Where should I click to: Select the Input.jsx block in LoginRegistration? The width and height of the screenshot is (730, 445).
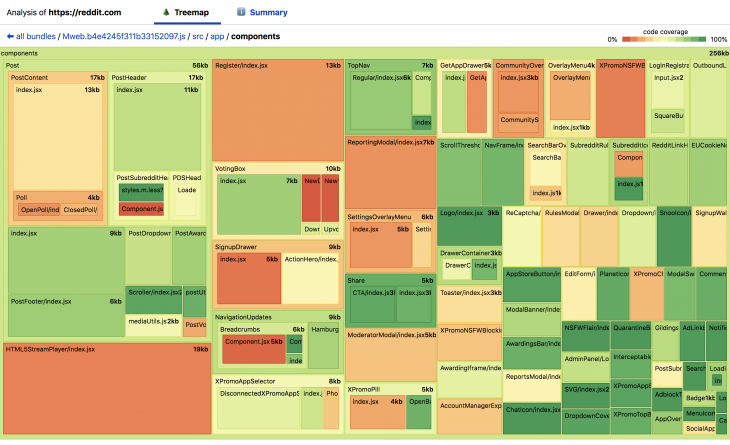click(x=668, y=90)
